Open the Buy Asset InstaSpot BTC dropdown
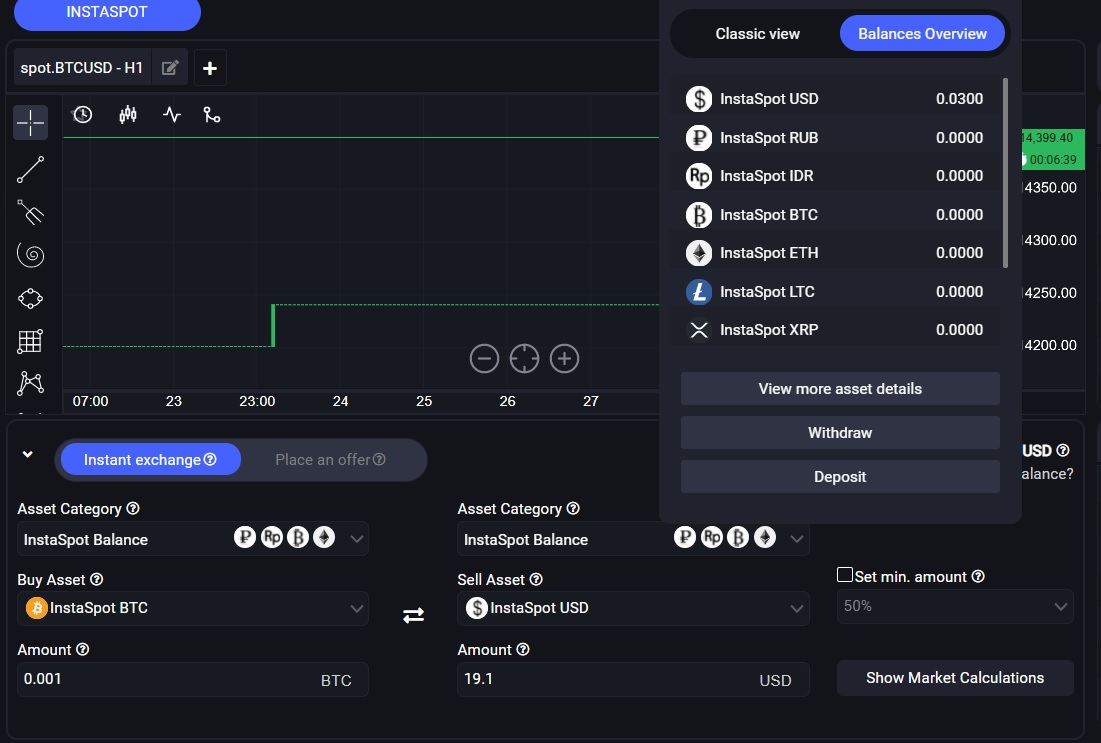This screenshot has height=743, width=1101. pos(192,608)
